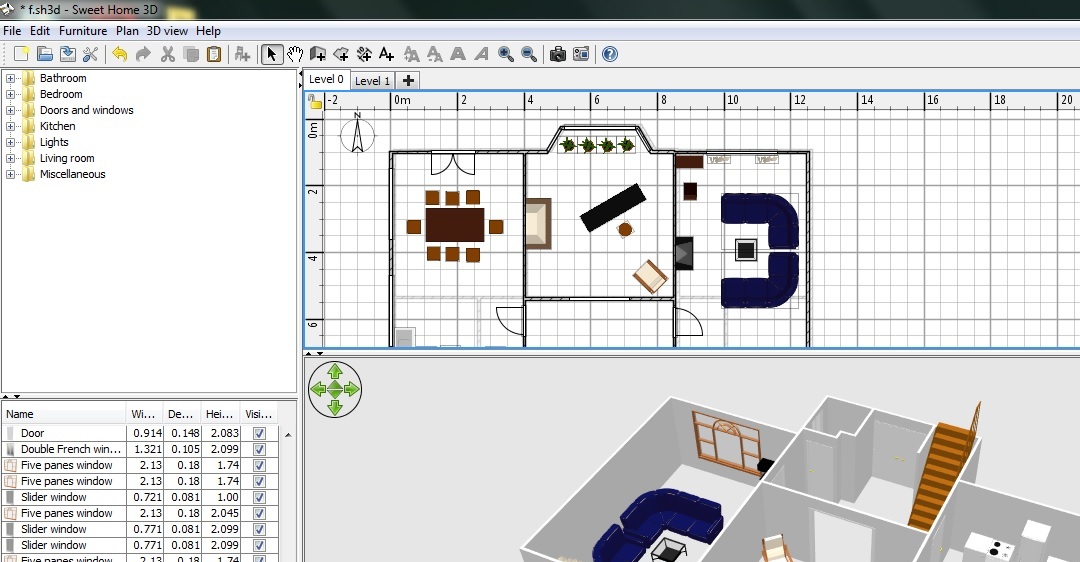Click the 3D view up navigation arrow

335,373
